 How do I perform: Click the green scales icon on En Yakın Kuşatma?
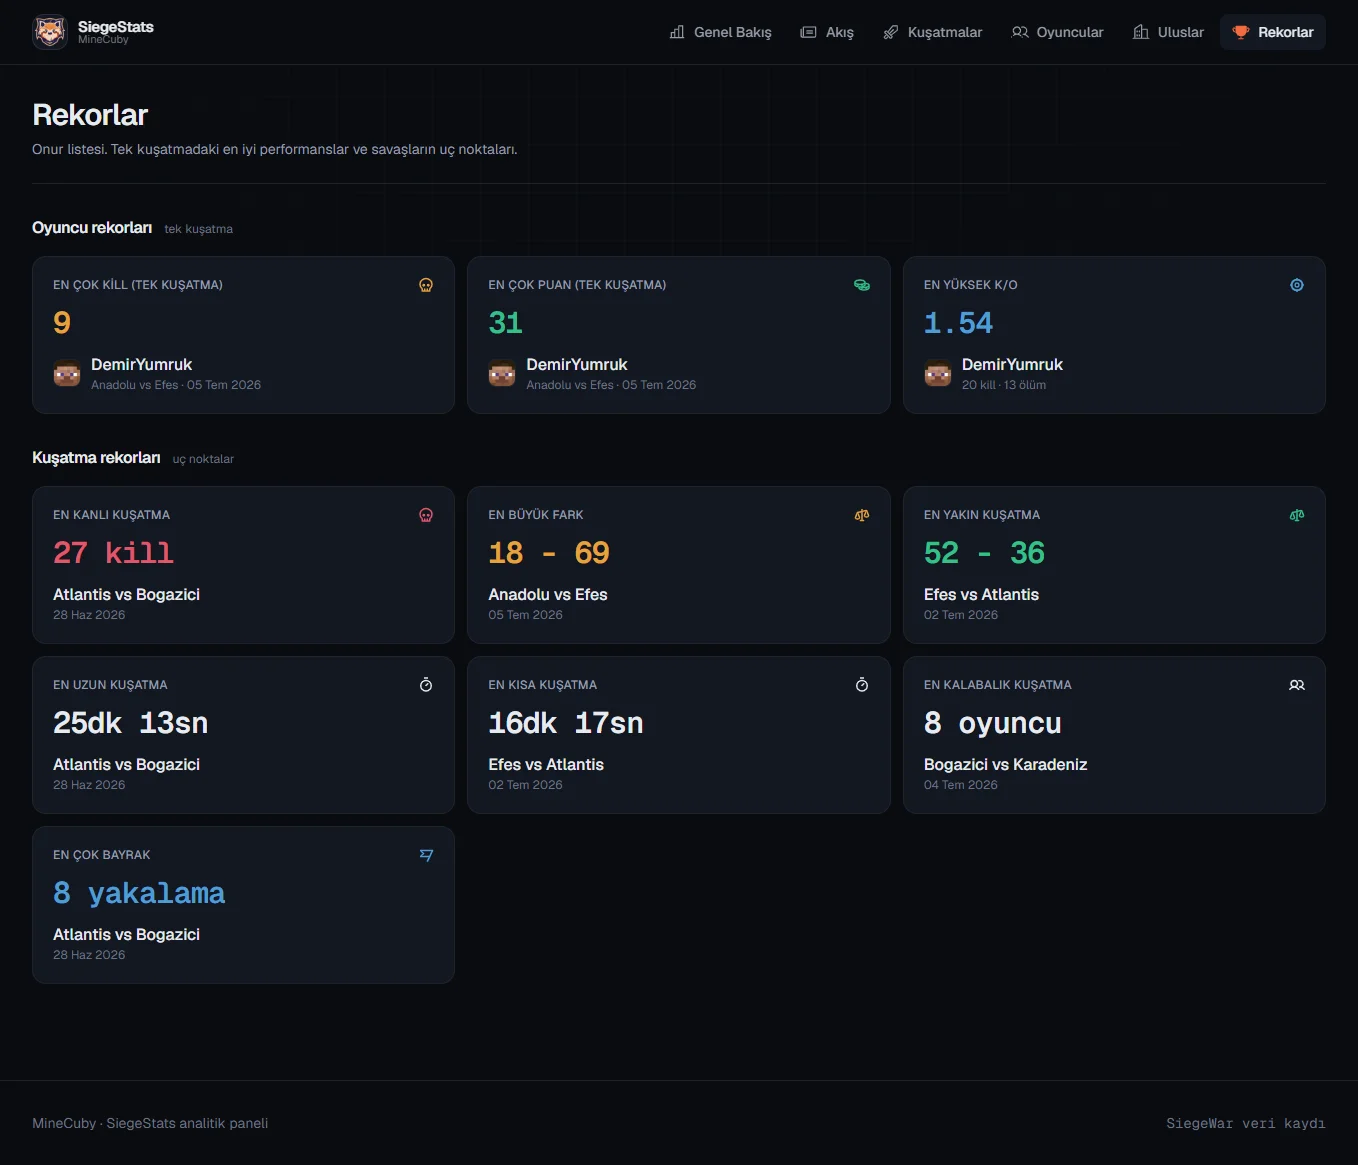pyautogui.click(x=1297, y=515)
